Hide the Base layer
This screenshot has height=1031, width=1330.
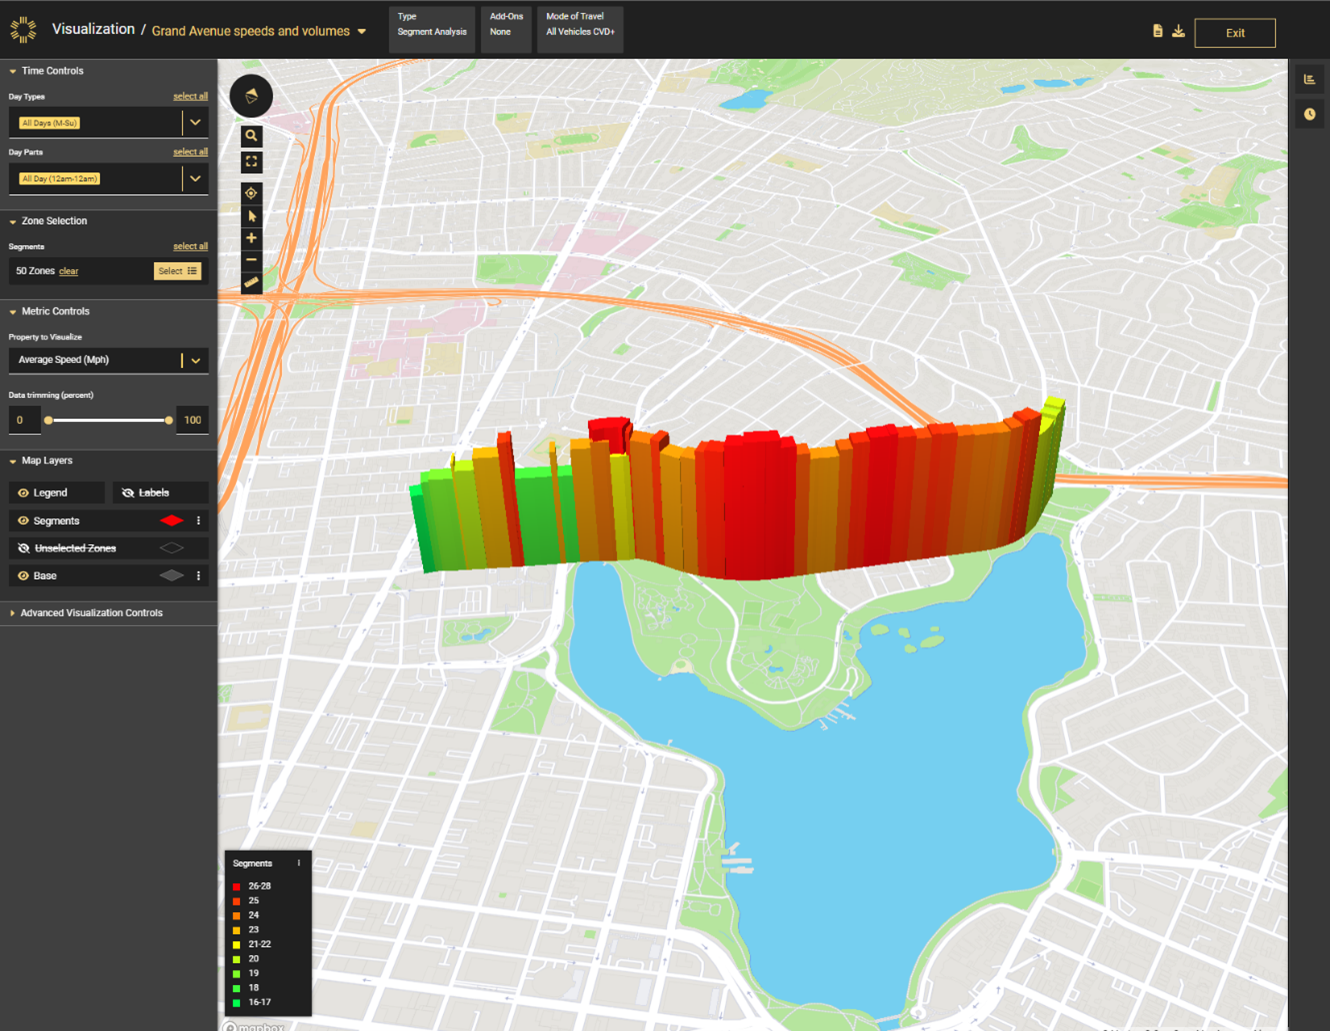tap(23, 576)
